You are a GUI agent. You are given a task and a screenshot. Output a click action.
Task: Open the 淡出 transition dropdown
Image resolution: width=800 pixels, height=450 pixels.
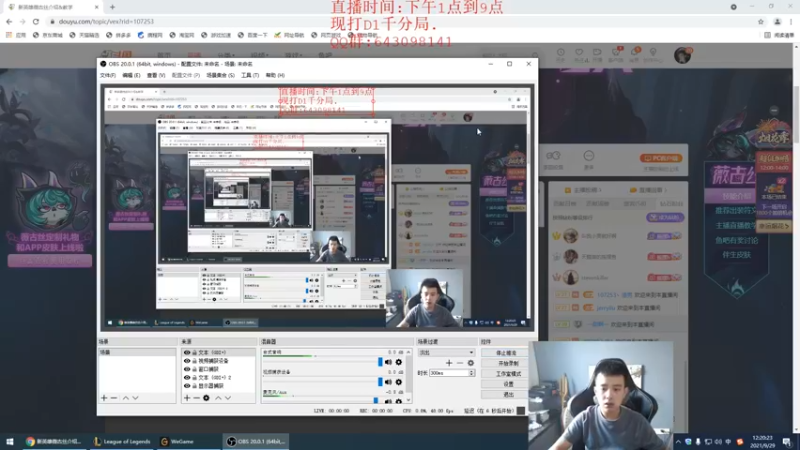click(446, 353)
